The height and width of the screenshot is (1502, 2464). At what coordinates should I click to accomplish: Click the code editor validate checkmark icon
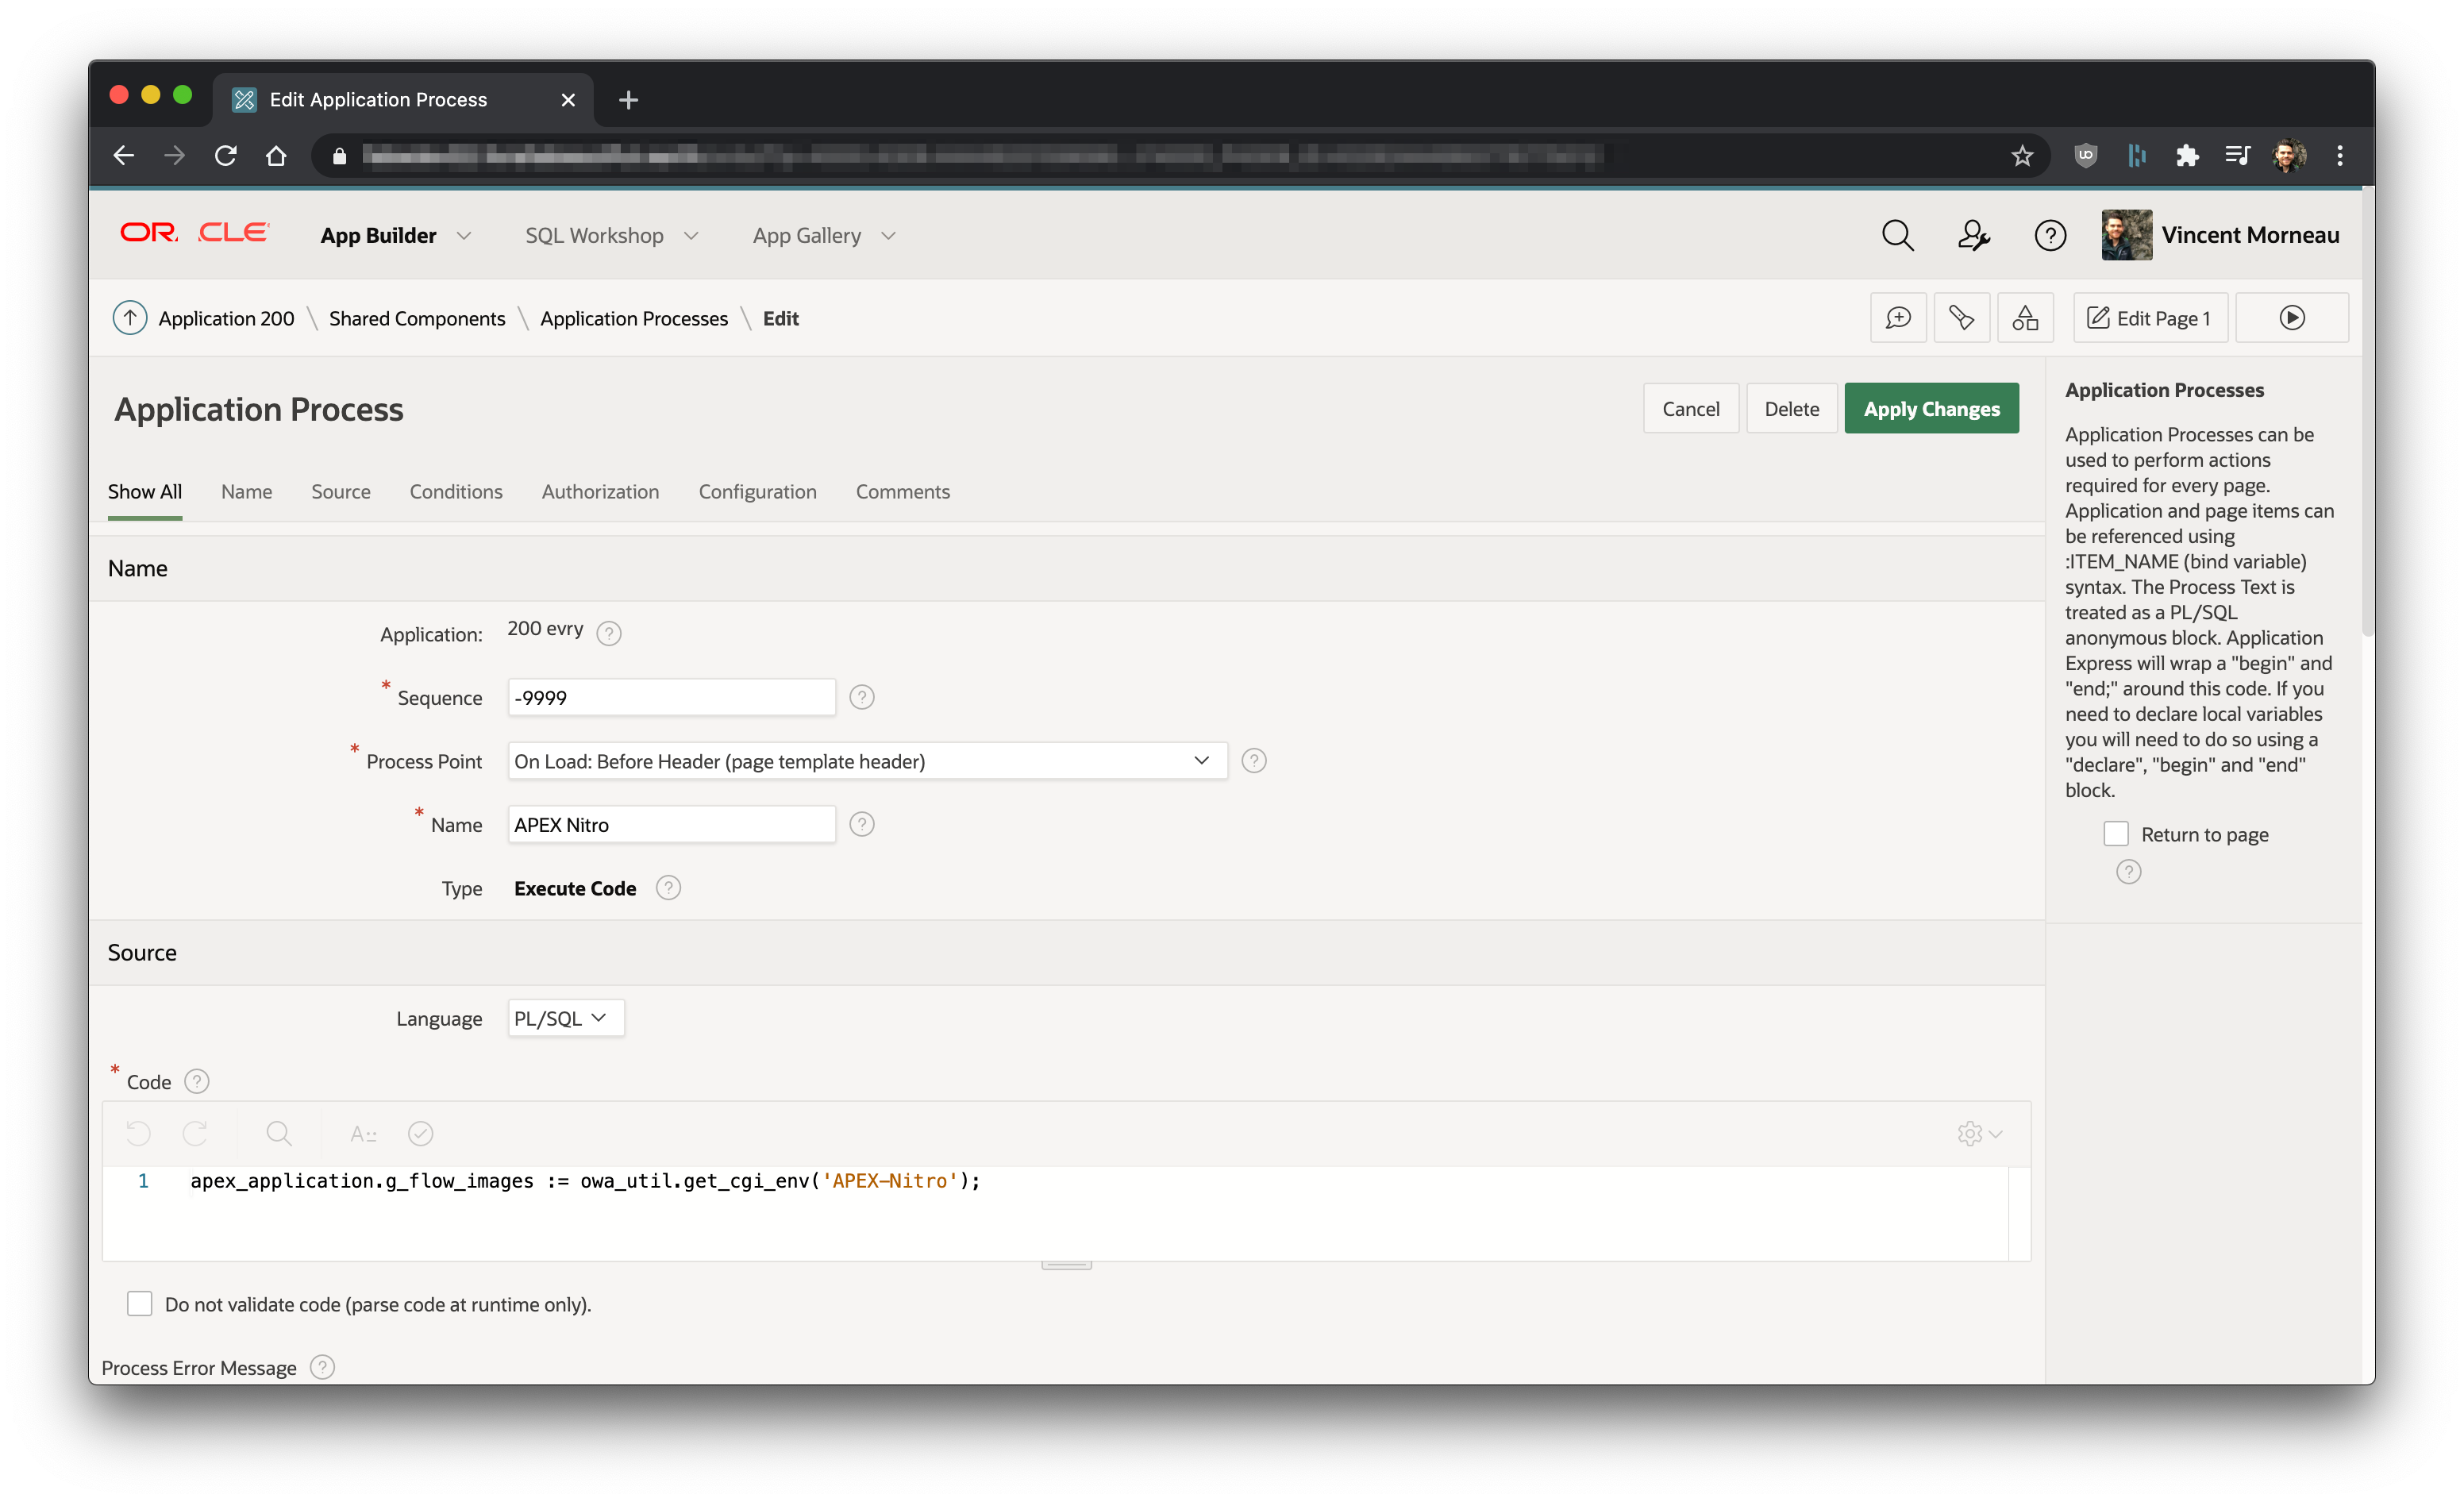[x=420, y=1133]
